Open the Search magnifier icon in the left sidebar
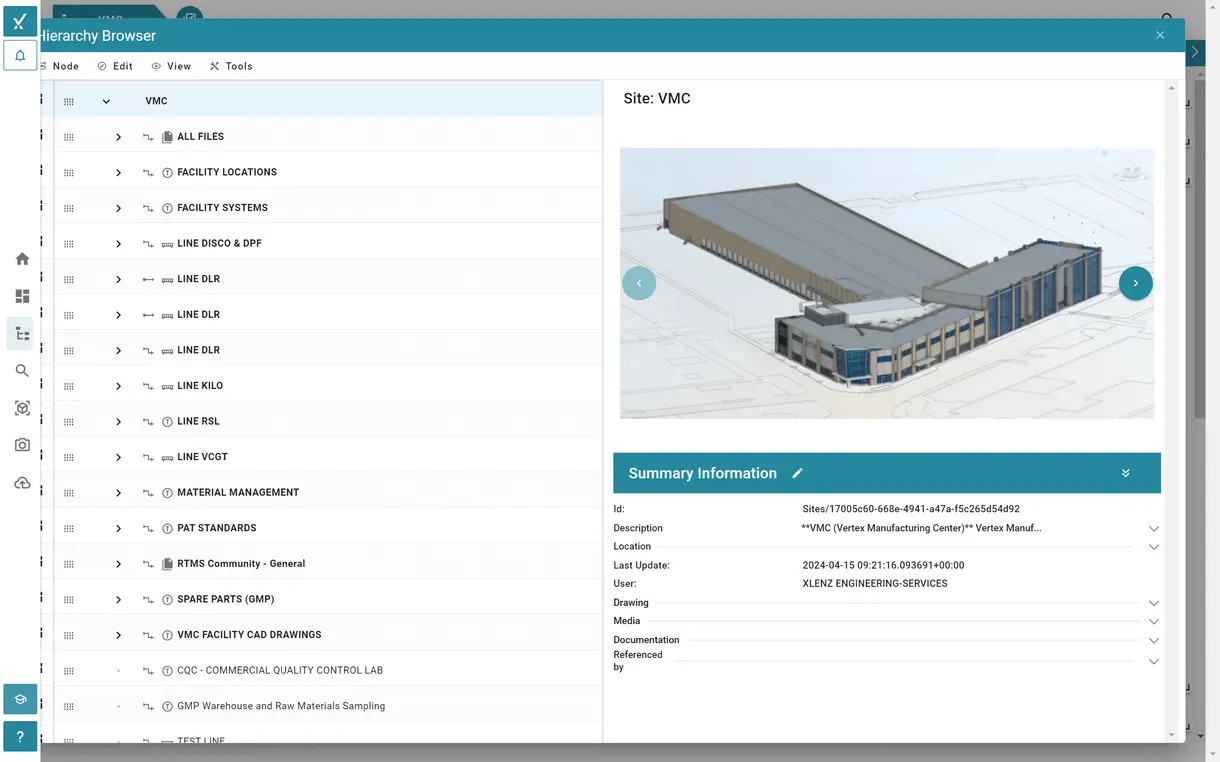Screen dimensions: 1220x762 [x=22, y=371]
